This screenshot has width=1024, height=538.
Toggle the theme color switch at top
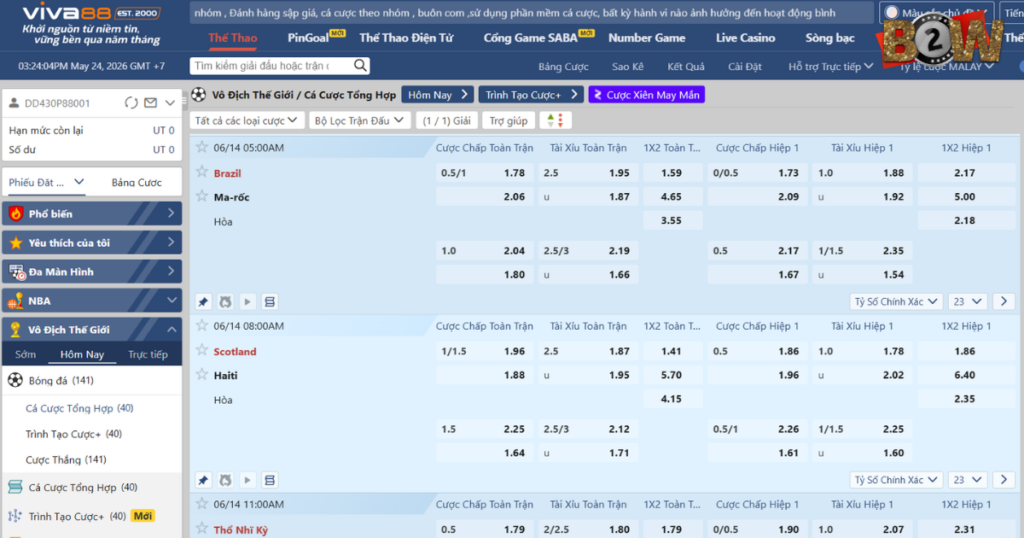point(891,12)
